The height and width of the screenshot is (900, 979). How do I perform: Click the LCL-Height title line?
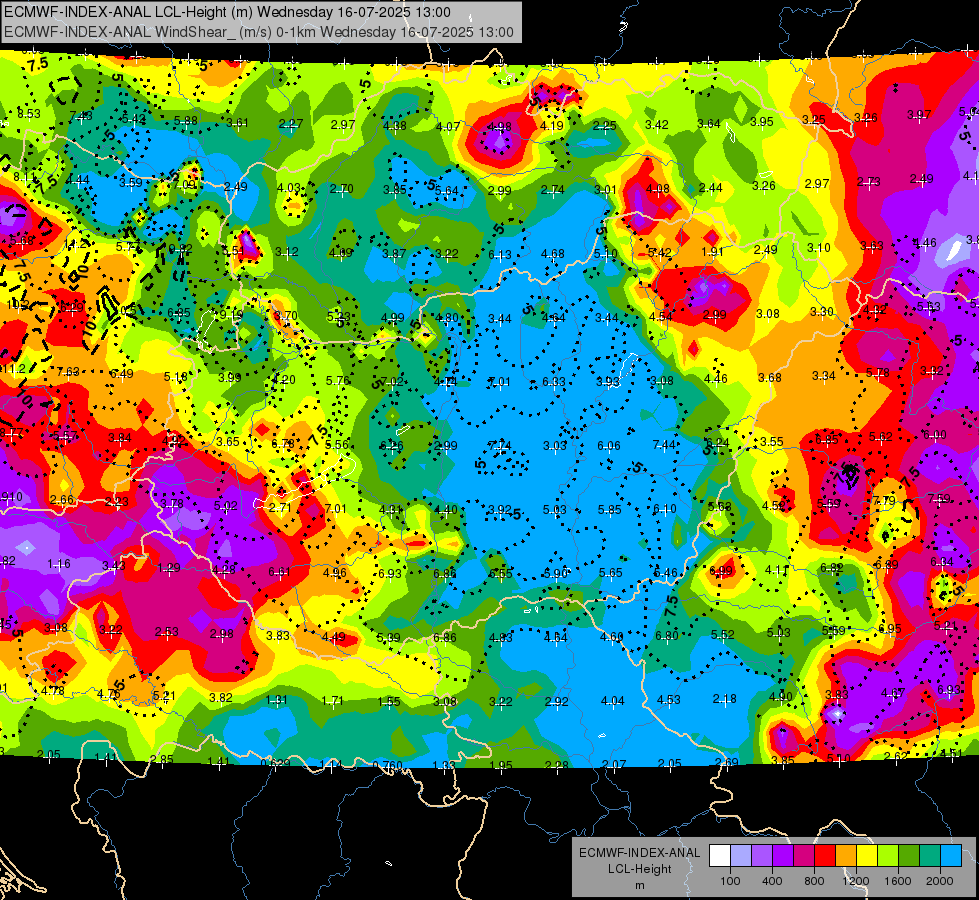pos(227,12)
